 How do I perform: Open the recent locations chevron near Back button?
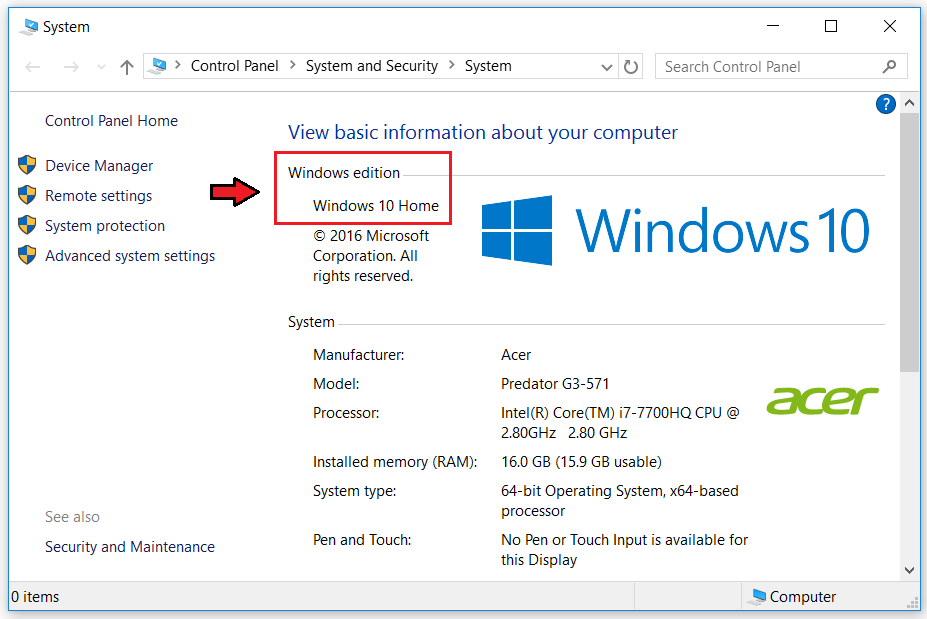[x=101, y=66]
